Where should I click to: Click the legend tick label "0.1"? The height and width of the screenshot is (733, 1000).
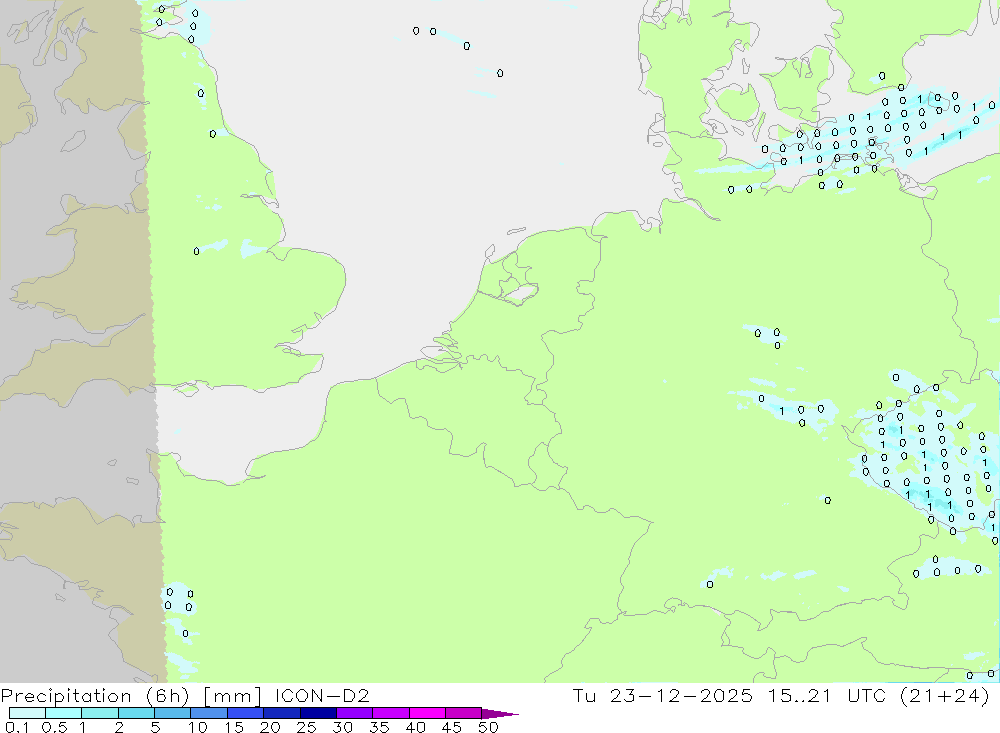click(16, 727)
